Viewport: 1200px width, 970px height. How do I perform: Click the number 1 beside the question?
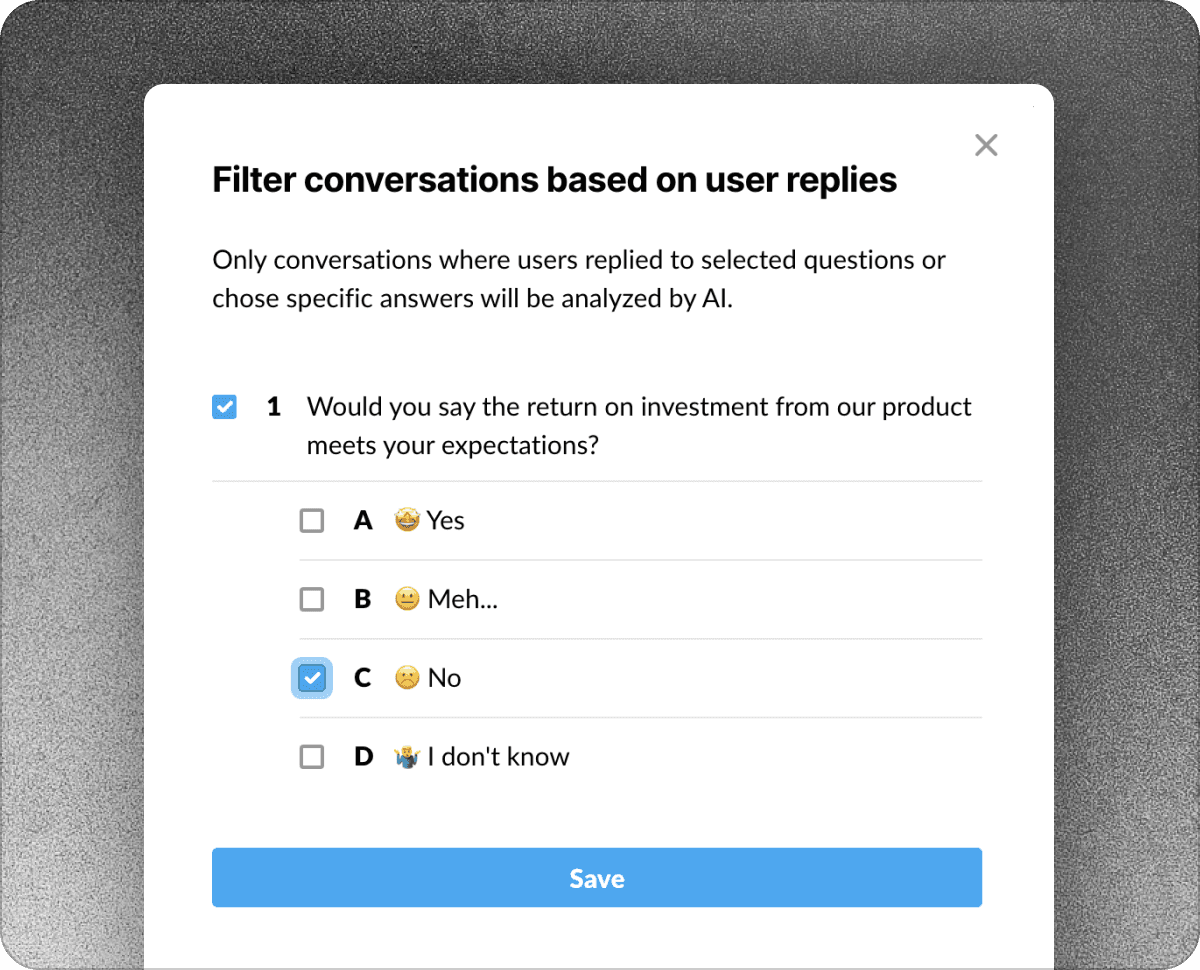point(272,406)
